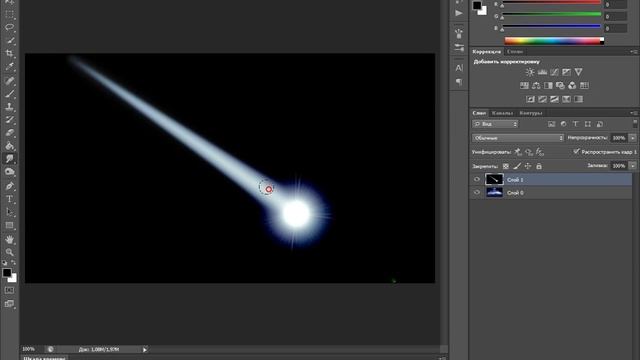Image resolution: width=640 pixels, height=360 pixels.
Task: Select the Paint Bucket tool
Action: click(x=9, y=146)
